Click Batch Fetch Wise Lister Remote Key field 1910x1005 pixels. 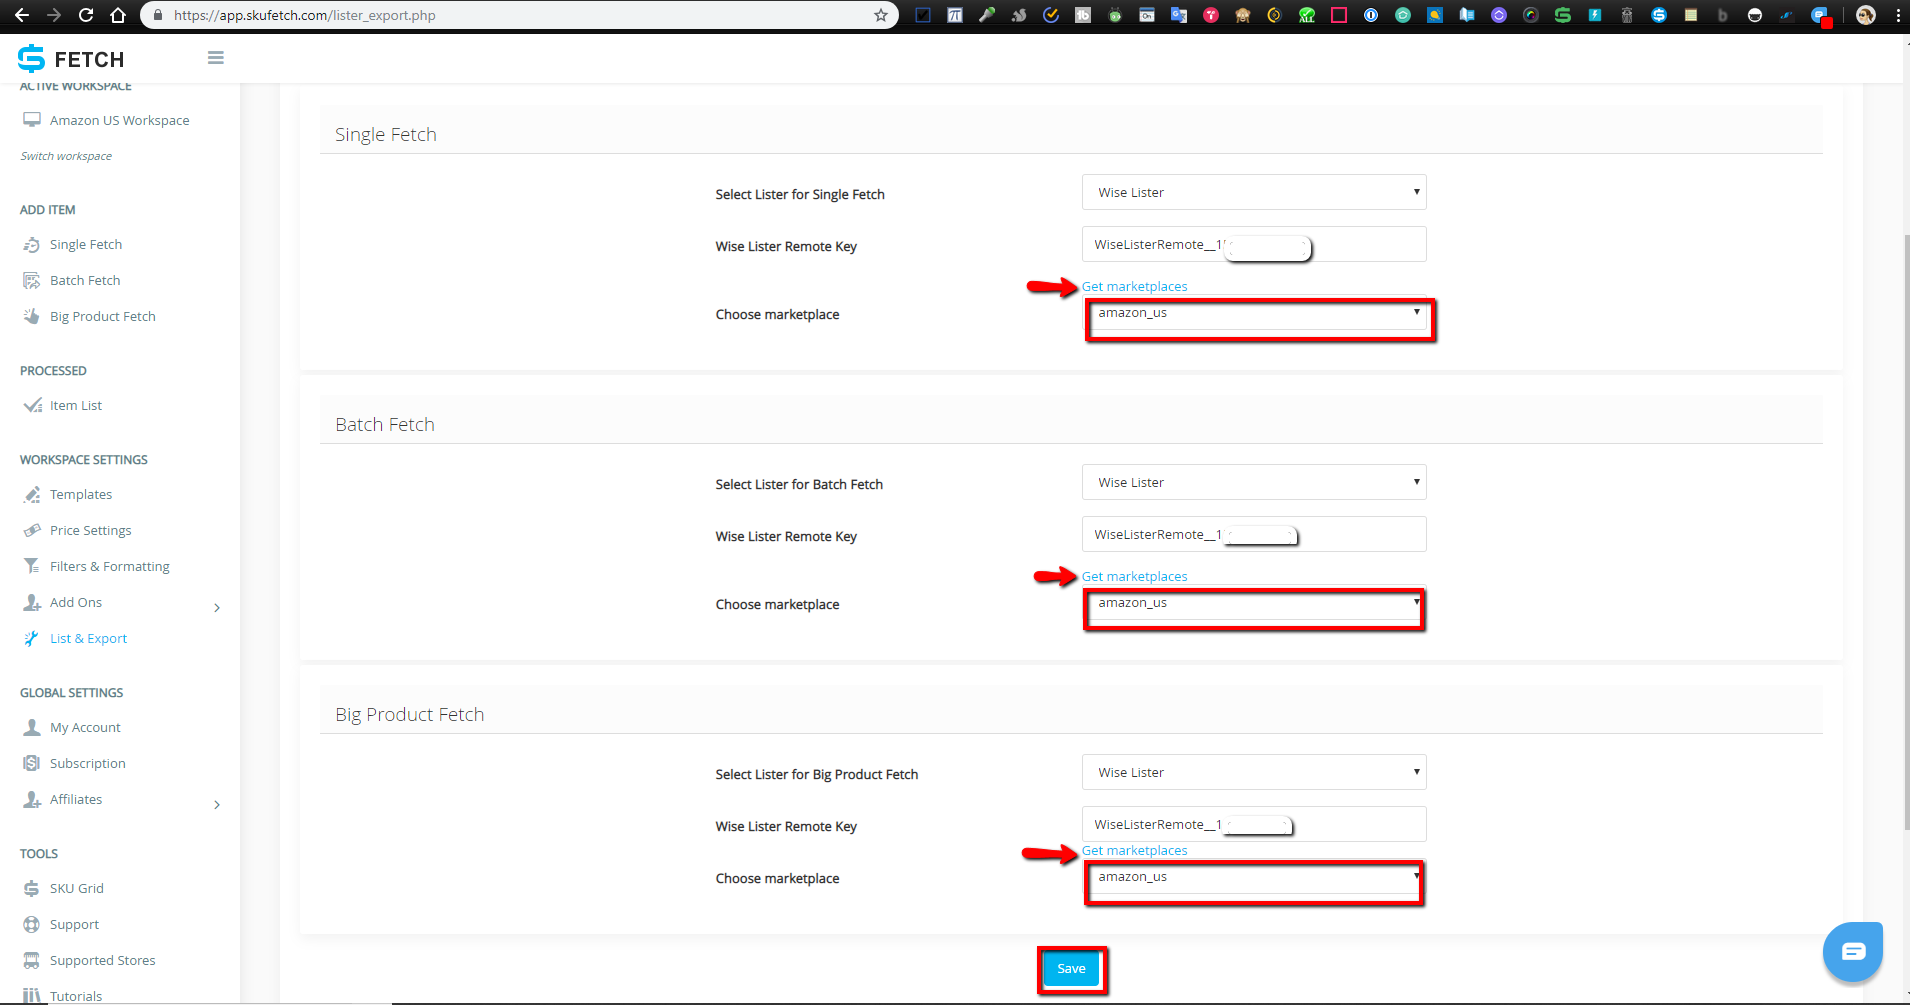pos(1254,534)
